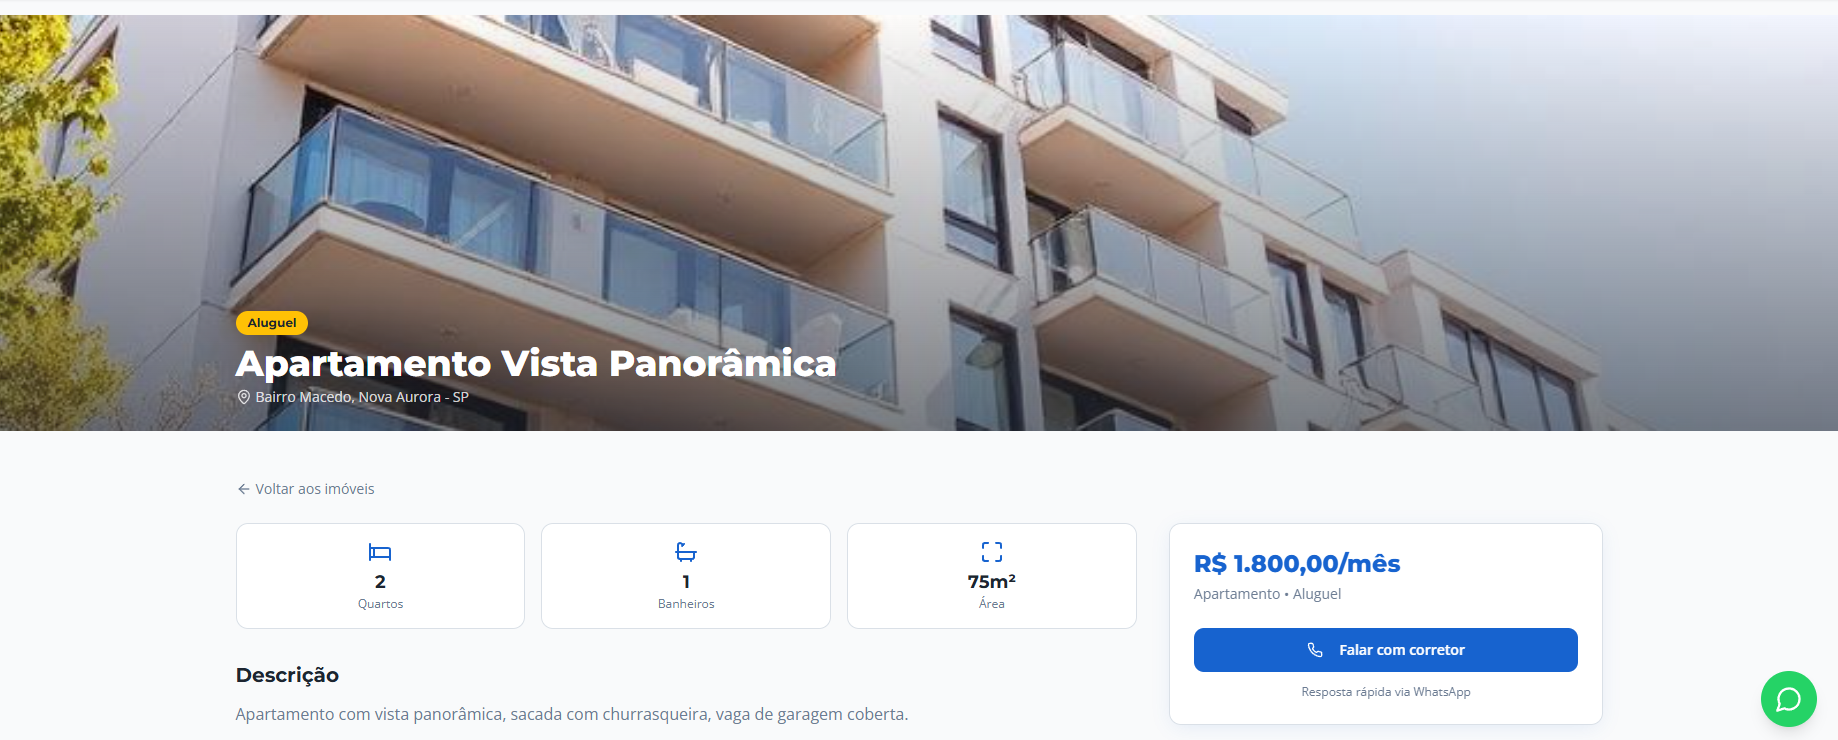Viewport: 1838px width, 740px height.
Task: Click the Apartamento Vista Panorâmica title
Action: tap(536, 364)
